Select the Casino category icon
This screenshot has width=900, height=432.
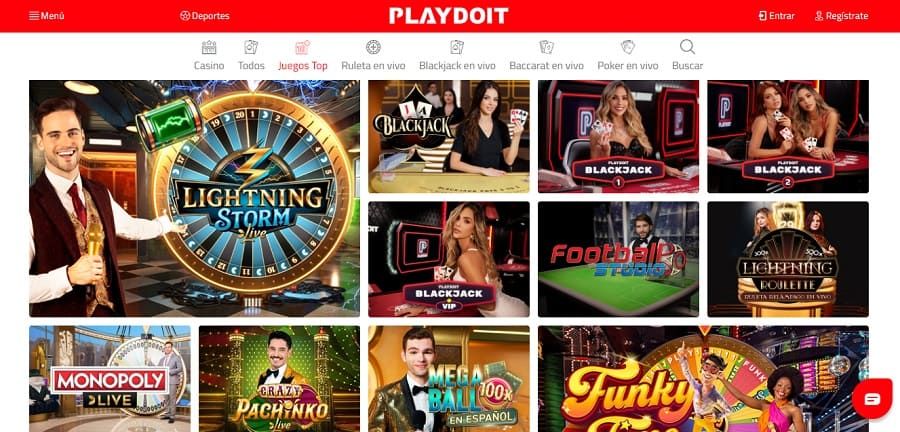coord(209,48)
